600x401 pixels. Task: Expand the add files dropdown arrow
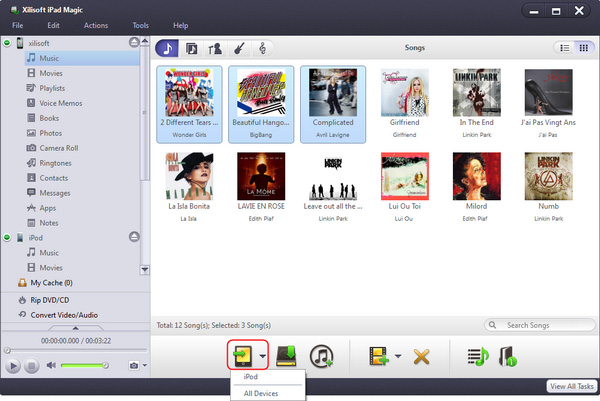398,355
